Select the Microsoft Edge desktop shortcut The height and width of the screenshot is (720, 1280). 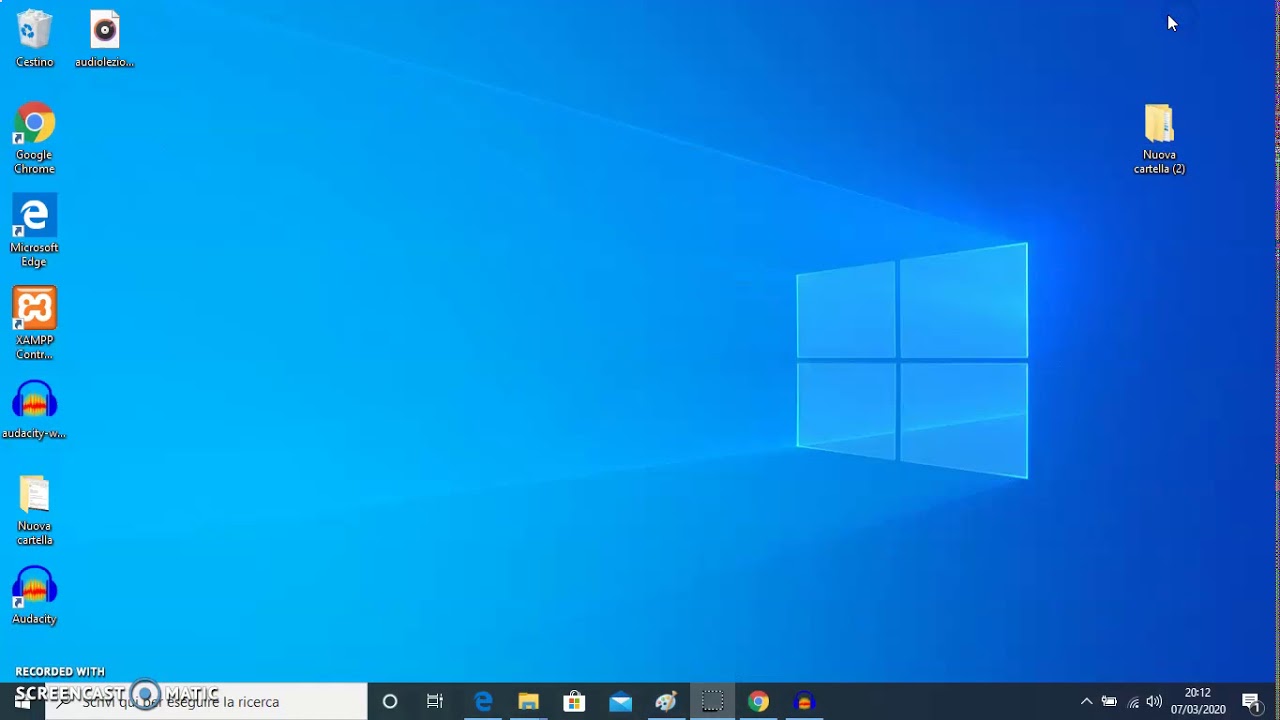34,231
